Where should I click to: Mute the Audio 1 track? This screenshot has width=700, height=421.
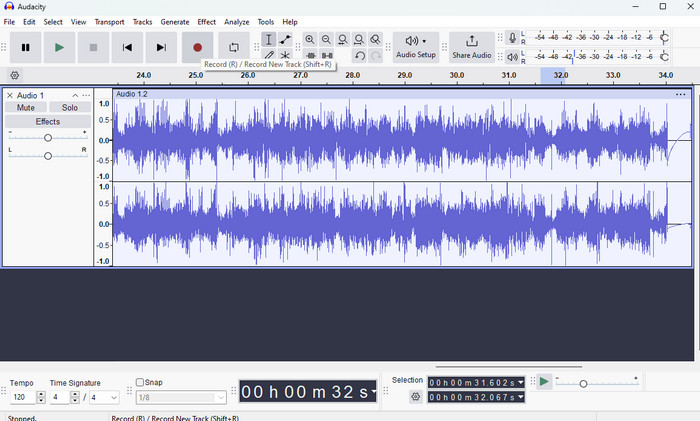[25, 108]
